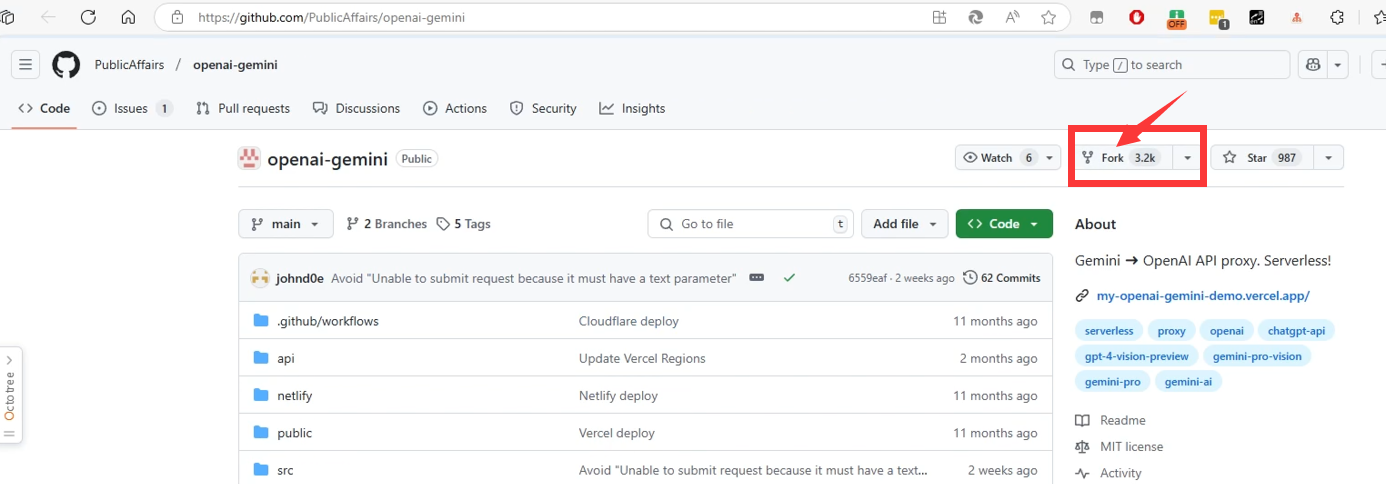The height and width of the screenshot is (484, 1386).
Task: Click the site lock icon in address bar
Action: coord(178,17)
